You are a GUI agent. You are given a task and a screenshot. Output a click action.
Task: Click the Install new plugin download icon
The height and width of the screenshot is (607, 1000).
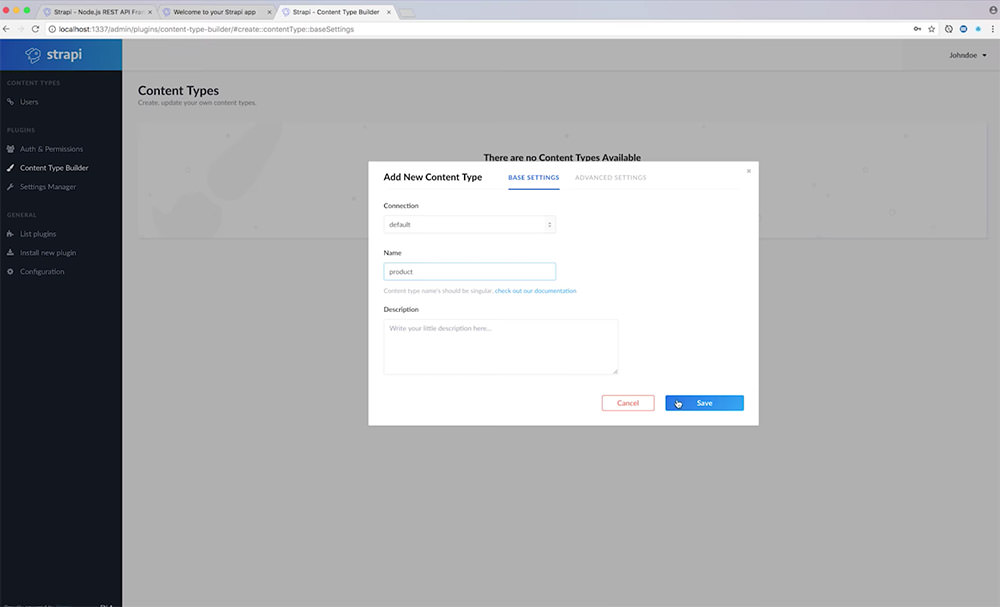click(10, 253)
